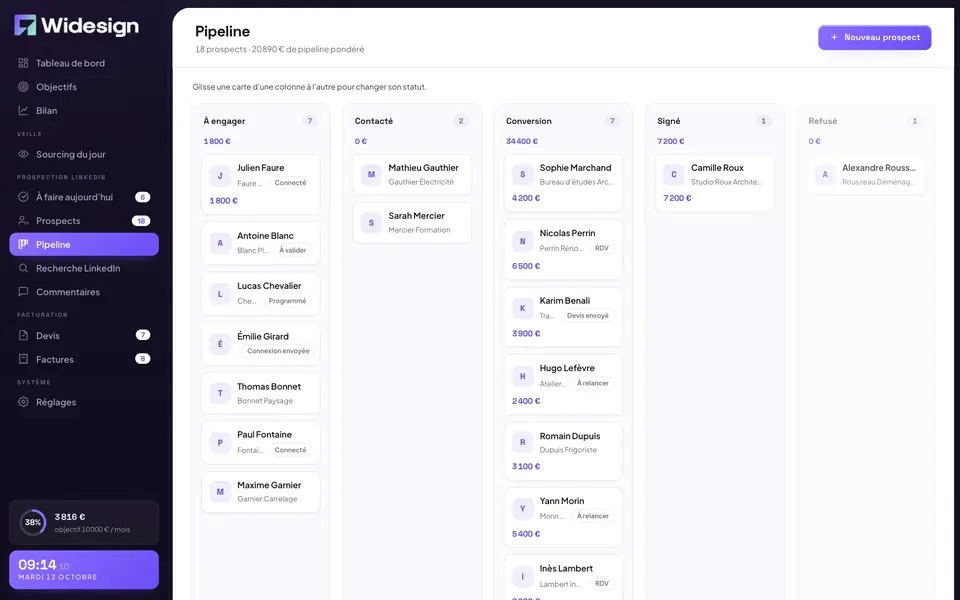Click the Devis count badge 7

(143, 335)
